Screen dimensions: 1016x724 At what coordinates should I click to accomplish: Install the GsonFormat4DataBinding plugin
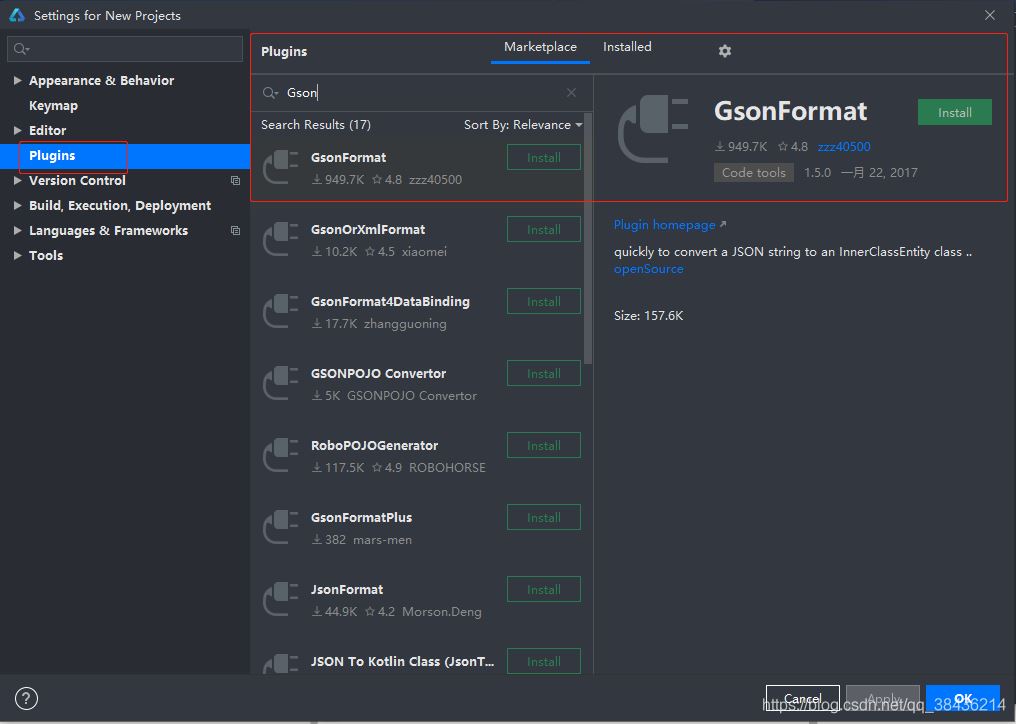point(544,301)
